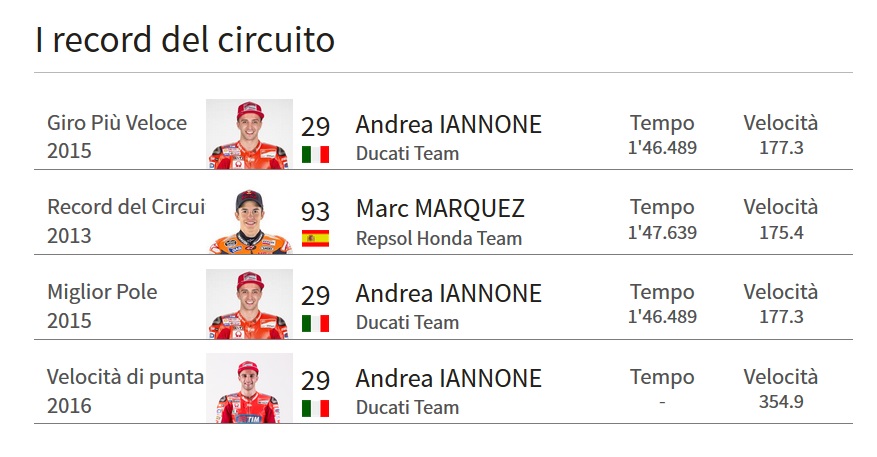
Task: Click the 1'47.639 lap time value
Action: click(x=662, y=232)
